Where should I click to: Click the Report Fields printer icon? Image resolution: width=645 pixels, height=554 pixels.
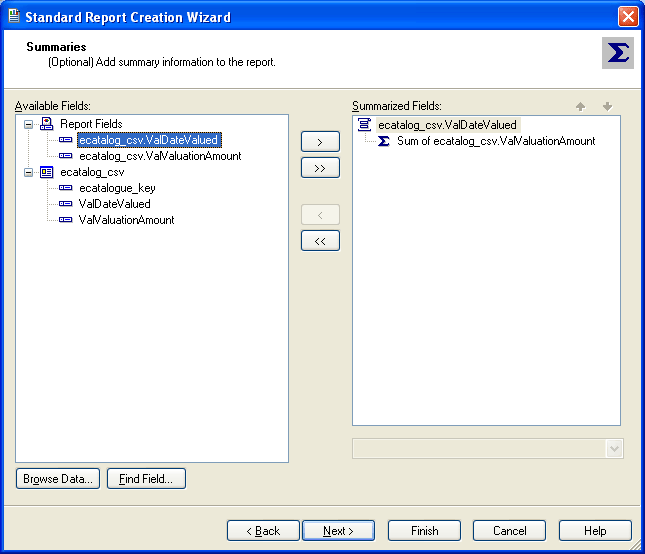click(x=46, y=124)
